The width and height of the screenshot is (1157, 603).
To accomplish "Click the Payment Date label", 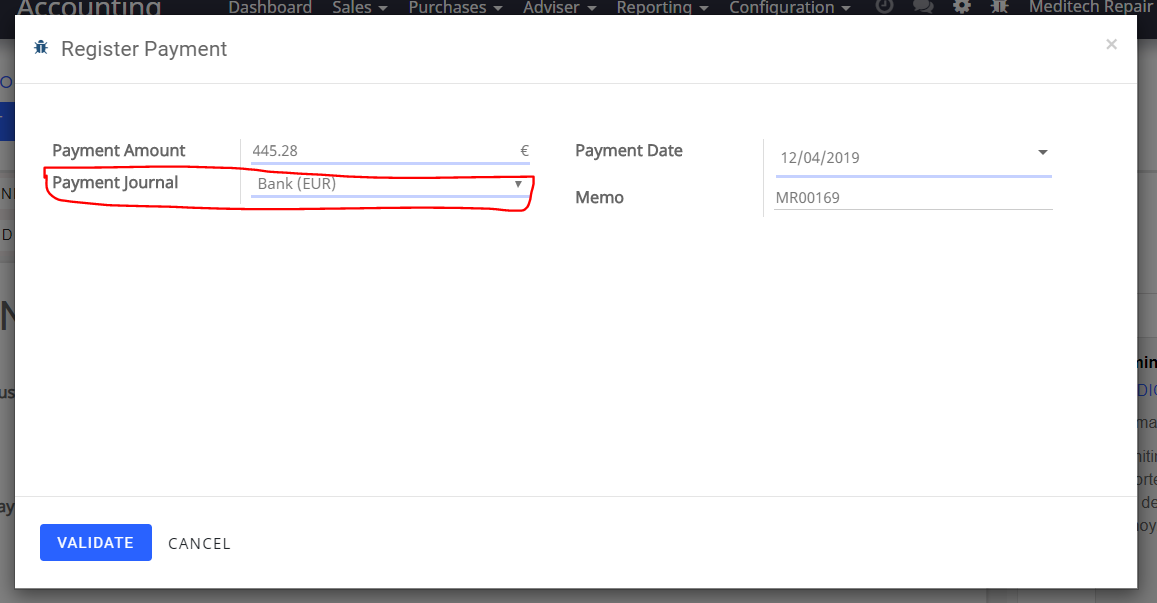I will pyautogui.click(x=629, y=151).
